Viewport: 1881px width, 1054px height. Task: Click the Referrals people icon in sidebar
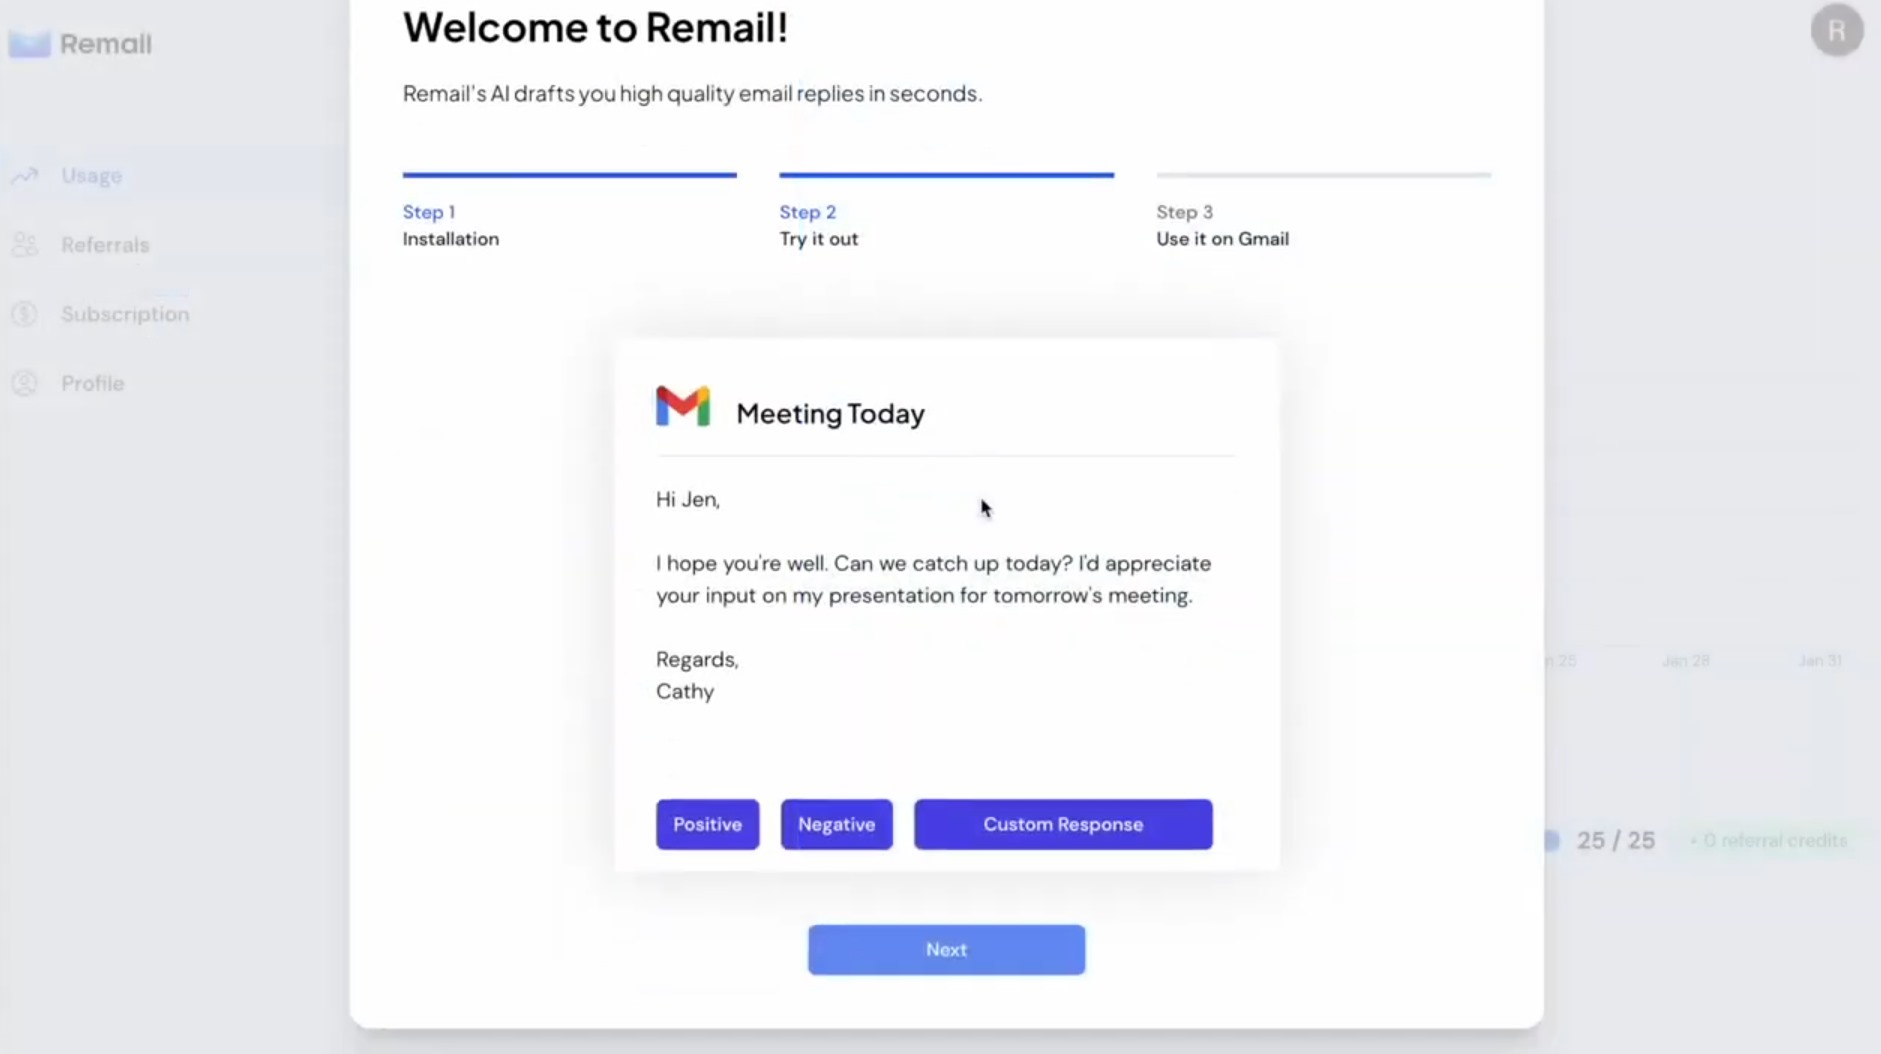point(25,245)
